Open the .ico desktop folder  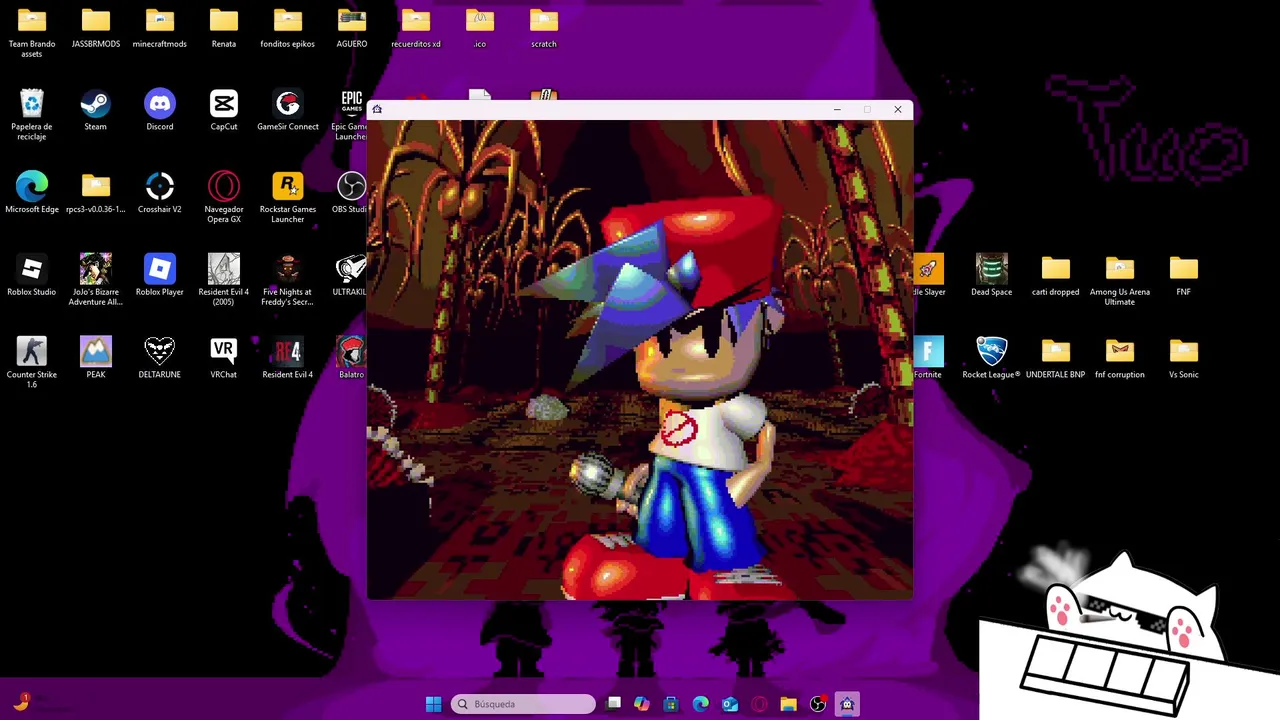click(479, 27)
